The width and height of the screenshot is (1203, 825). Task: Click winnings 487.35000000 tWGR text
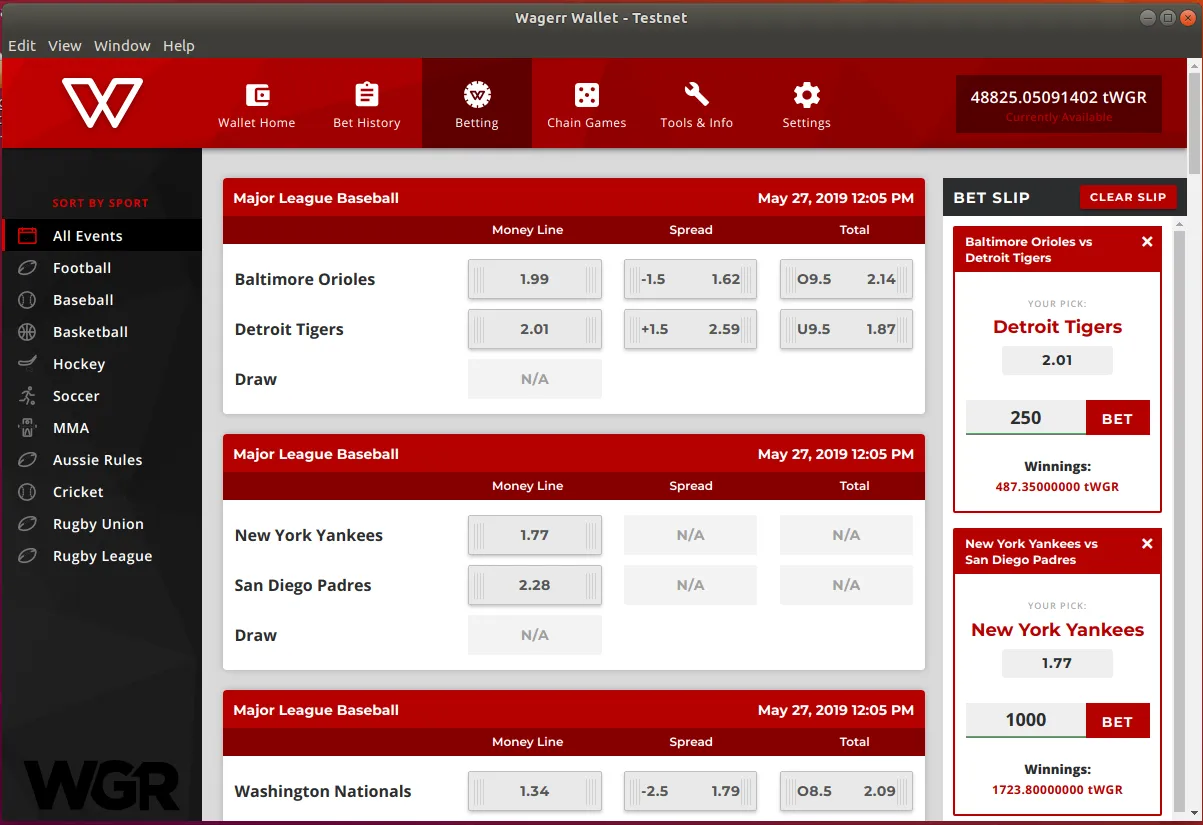pos(1057,487)
